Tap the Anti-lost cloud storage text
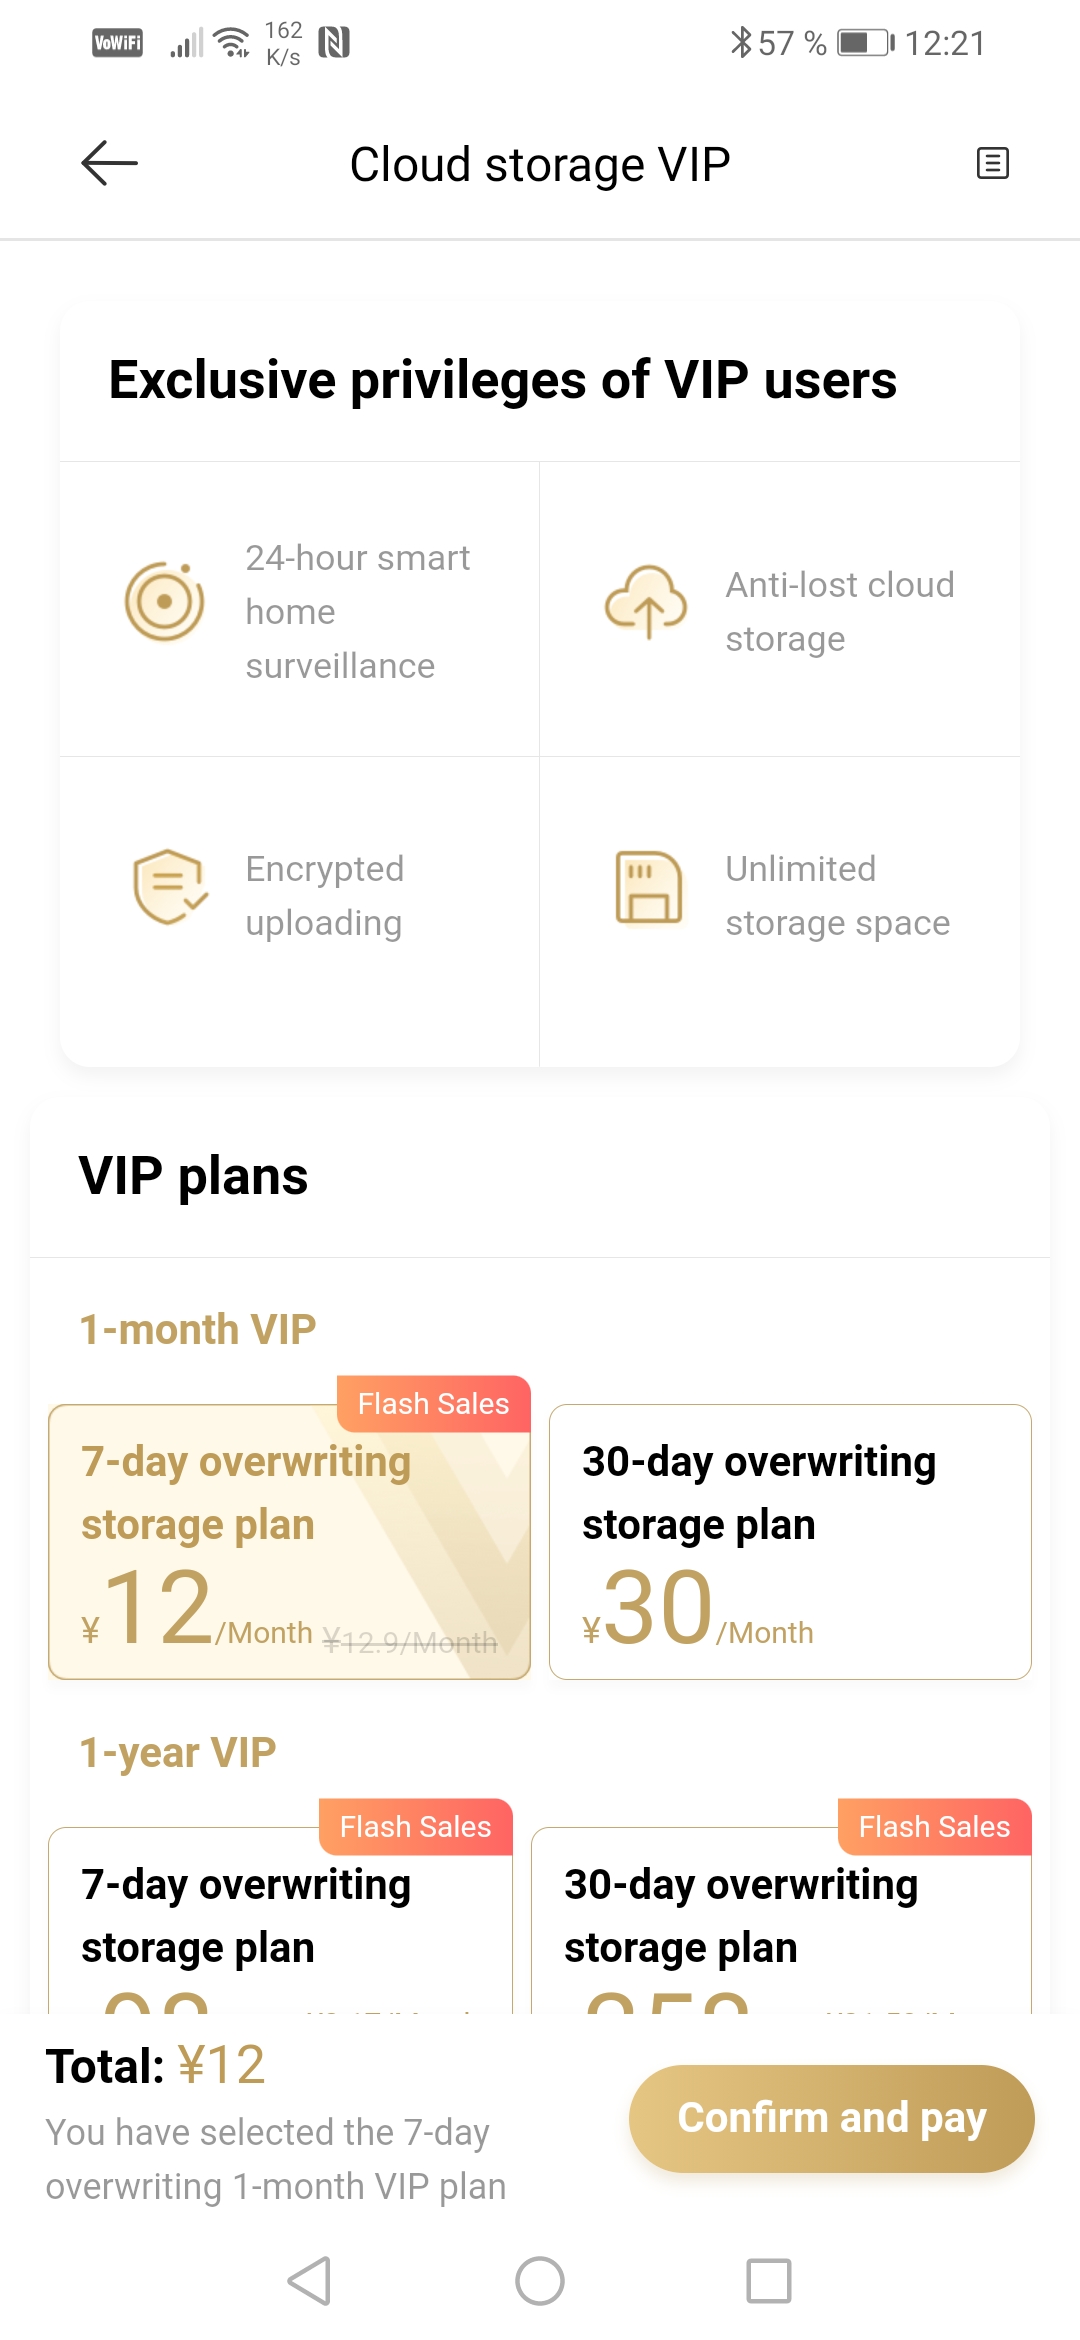The image size is (1080, 2340). click(x=839, y=611)
